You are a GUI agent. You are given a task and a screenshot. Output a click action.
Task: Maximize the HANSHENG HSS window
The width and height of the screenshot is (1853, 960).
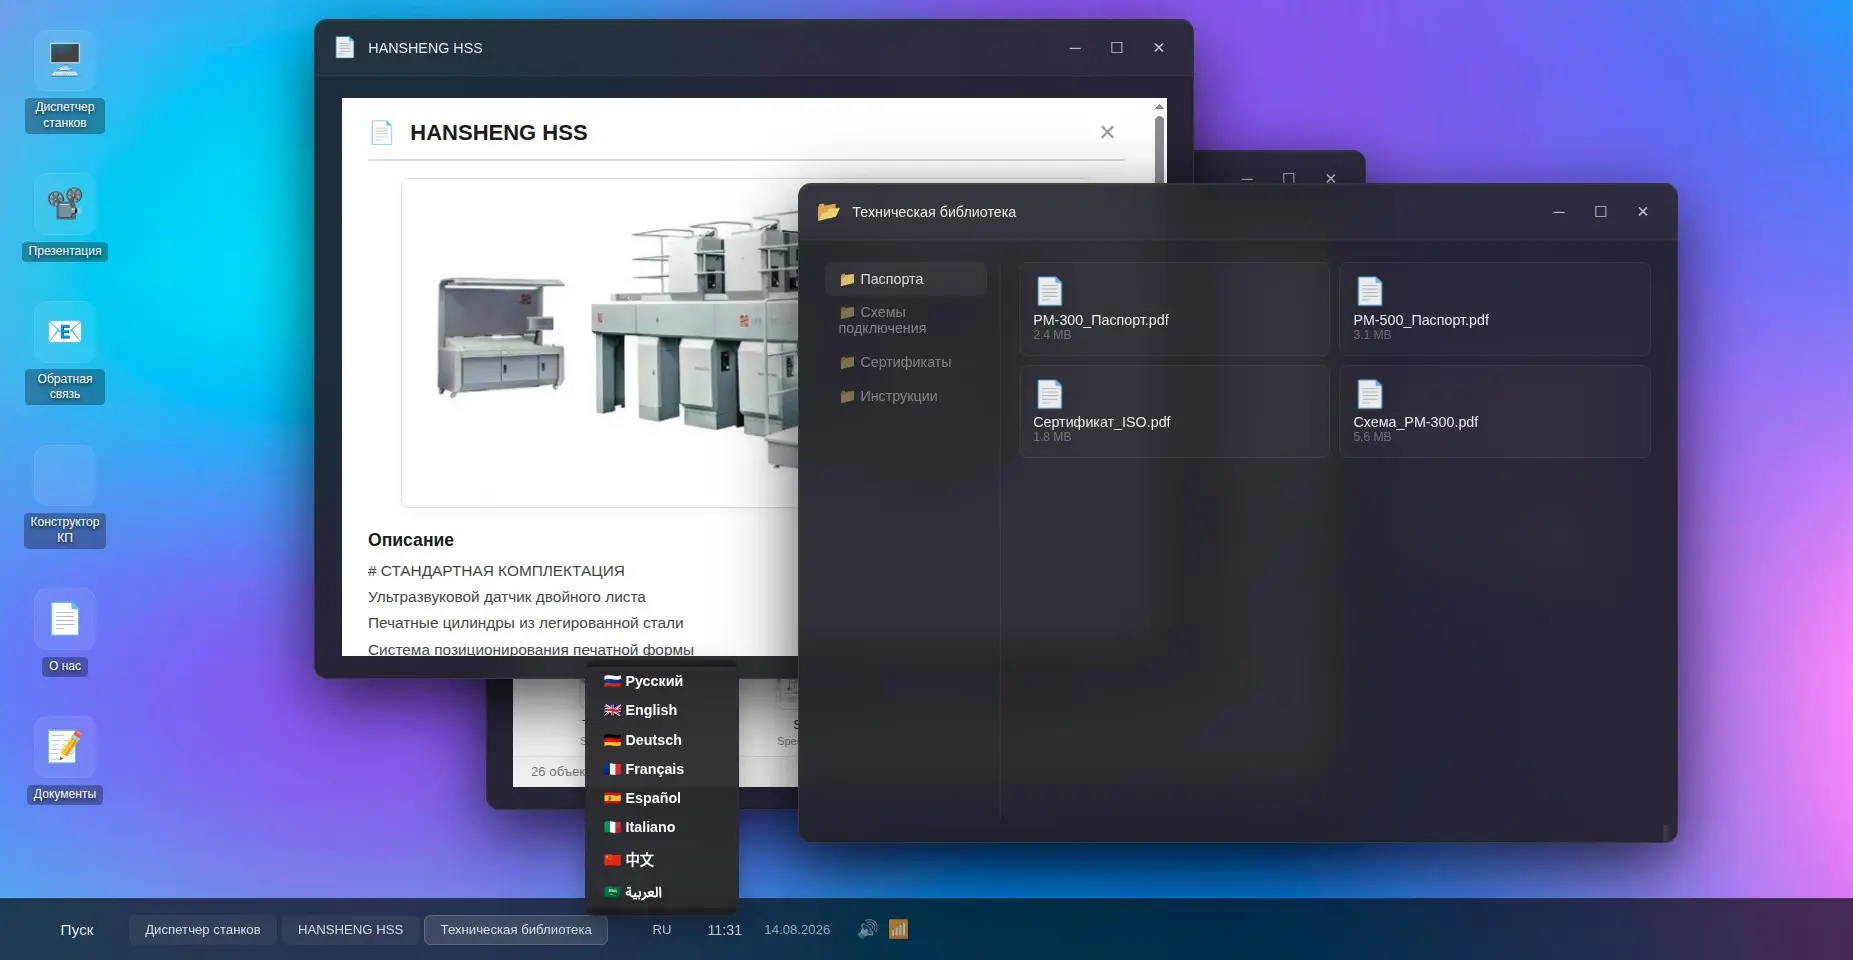1117,47
